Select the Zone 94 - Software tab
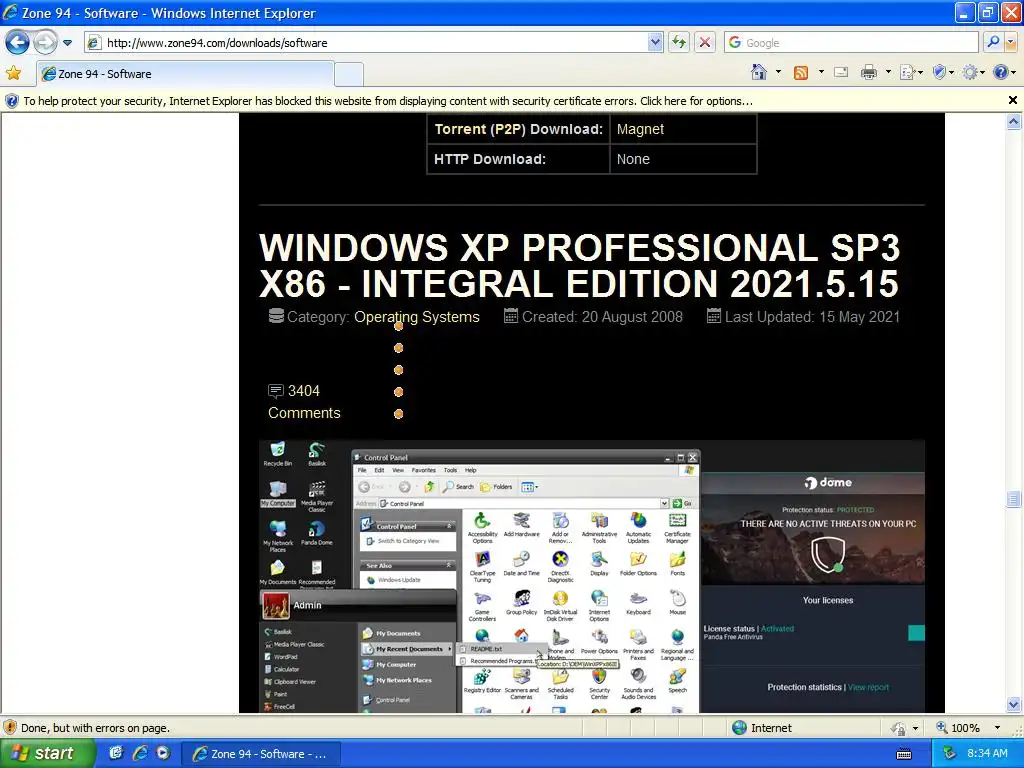The height and width of the screenshot is (768, 1024). pos(185,74)
